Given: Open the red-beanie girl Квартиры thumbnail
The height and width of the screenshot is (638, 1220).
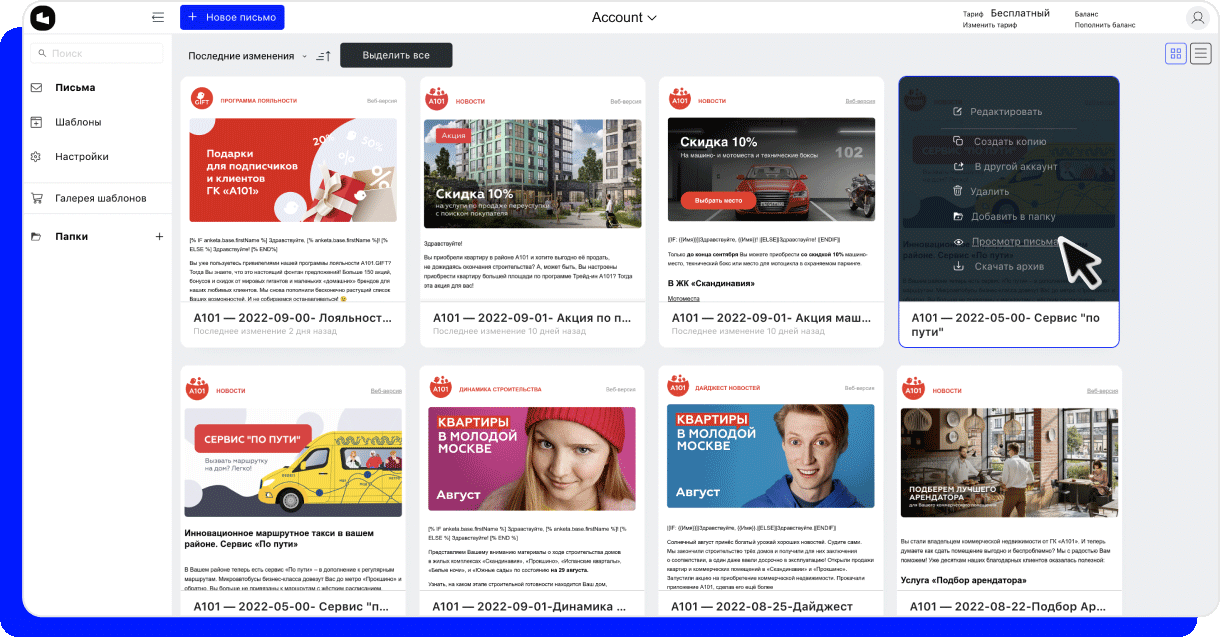Looking at the screenshot, I should (532, 461).
